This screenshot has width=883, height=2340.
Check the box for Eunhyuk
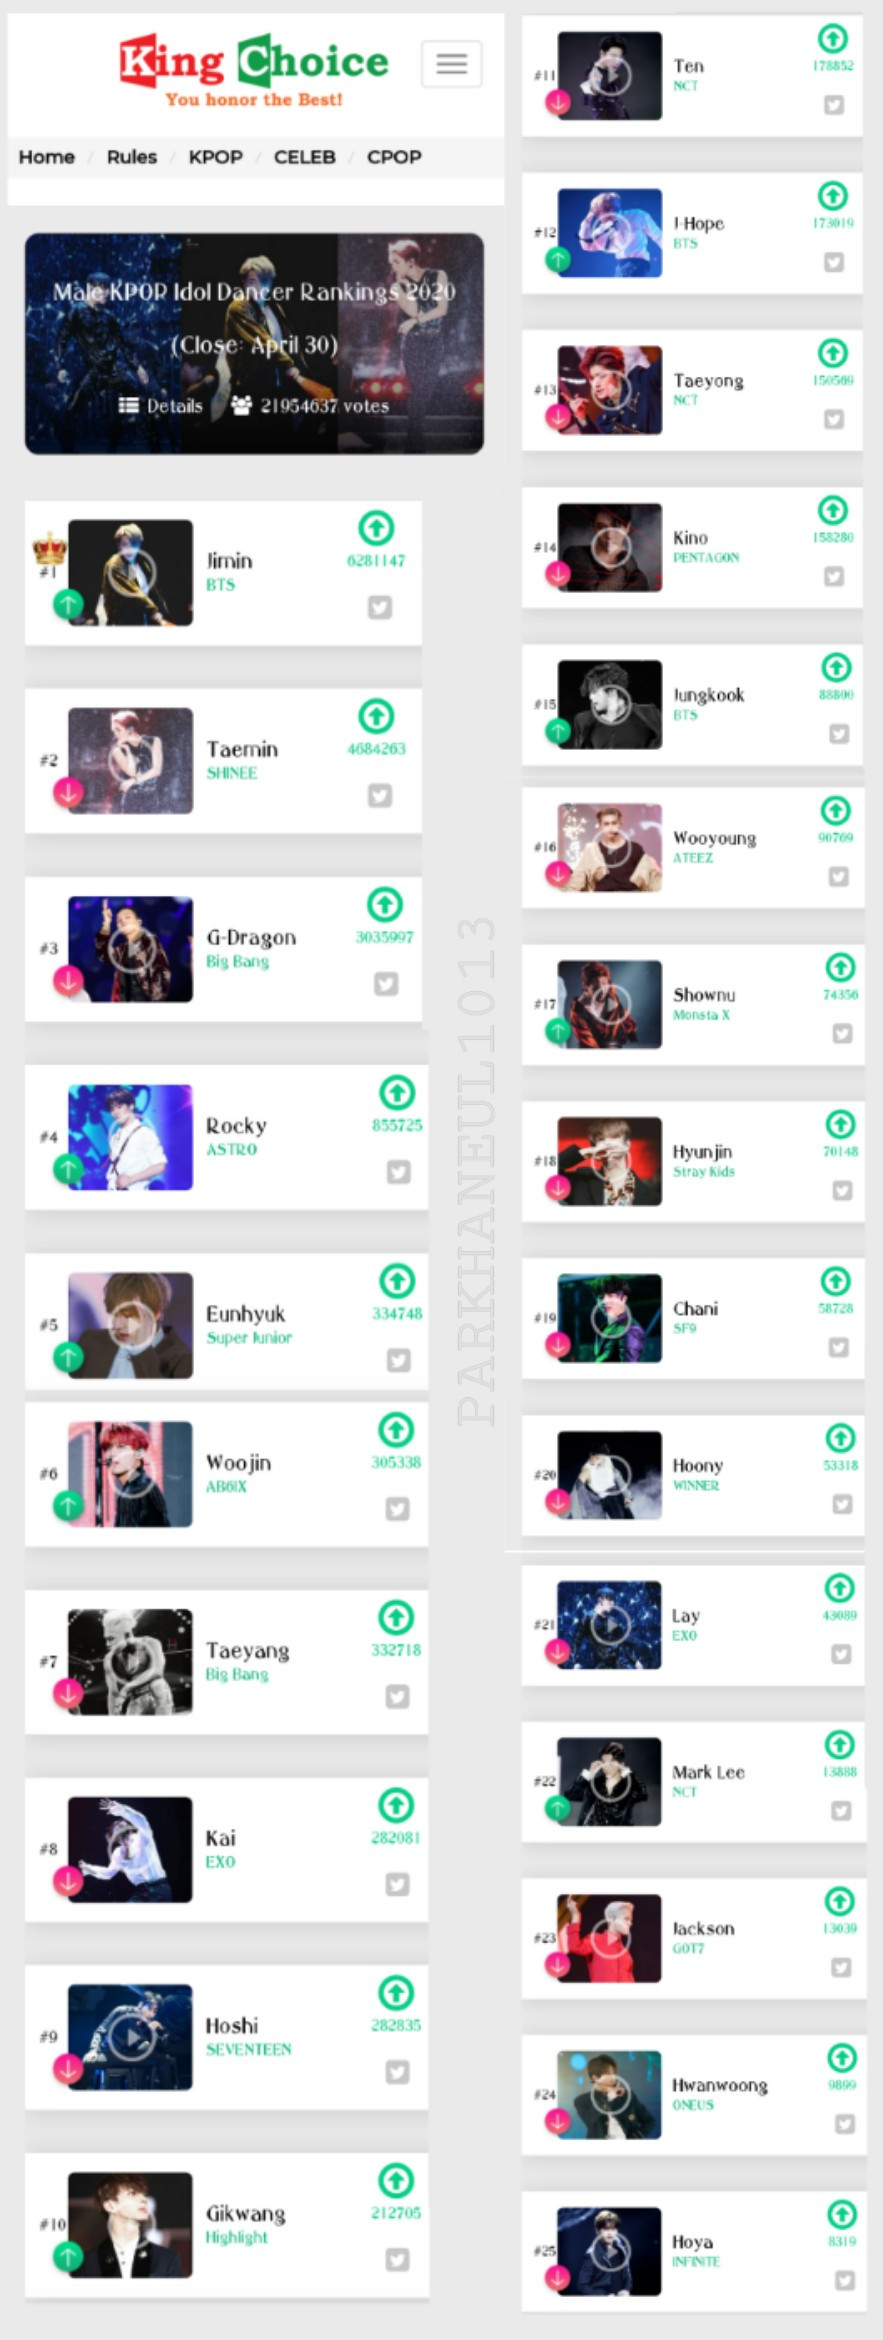399,1360
